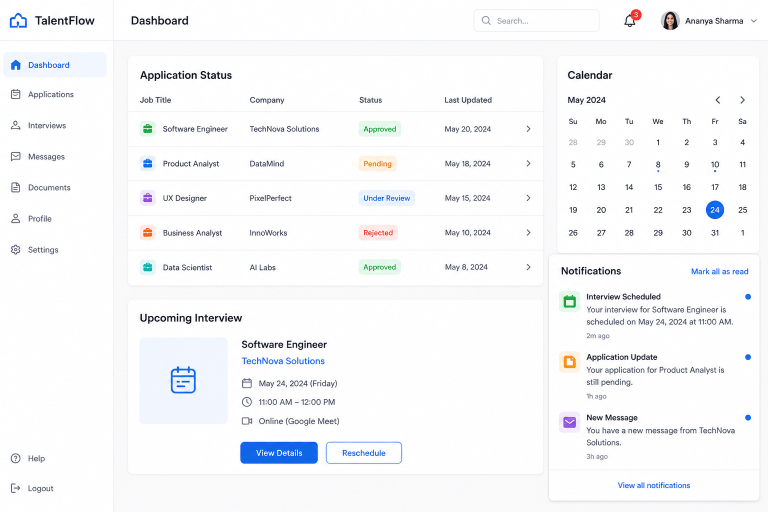Click the purple New Message envelope icon

569,422
